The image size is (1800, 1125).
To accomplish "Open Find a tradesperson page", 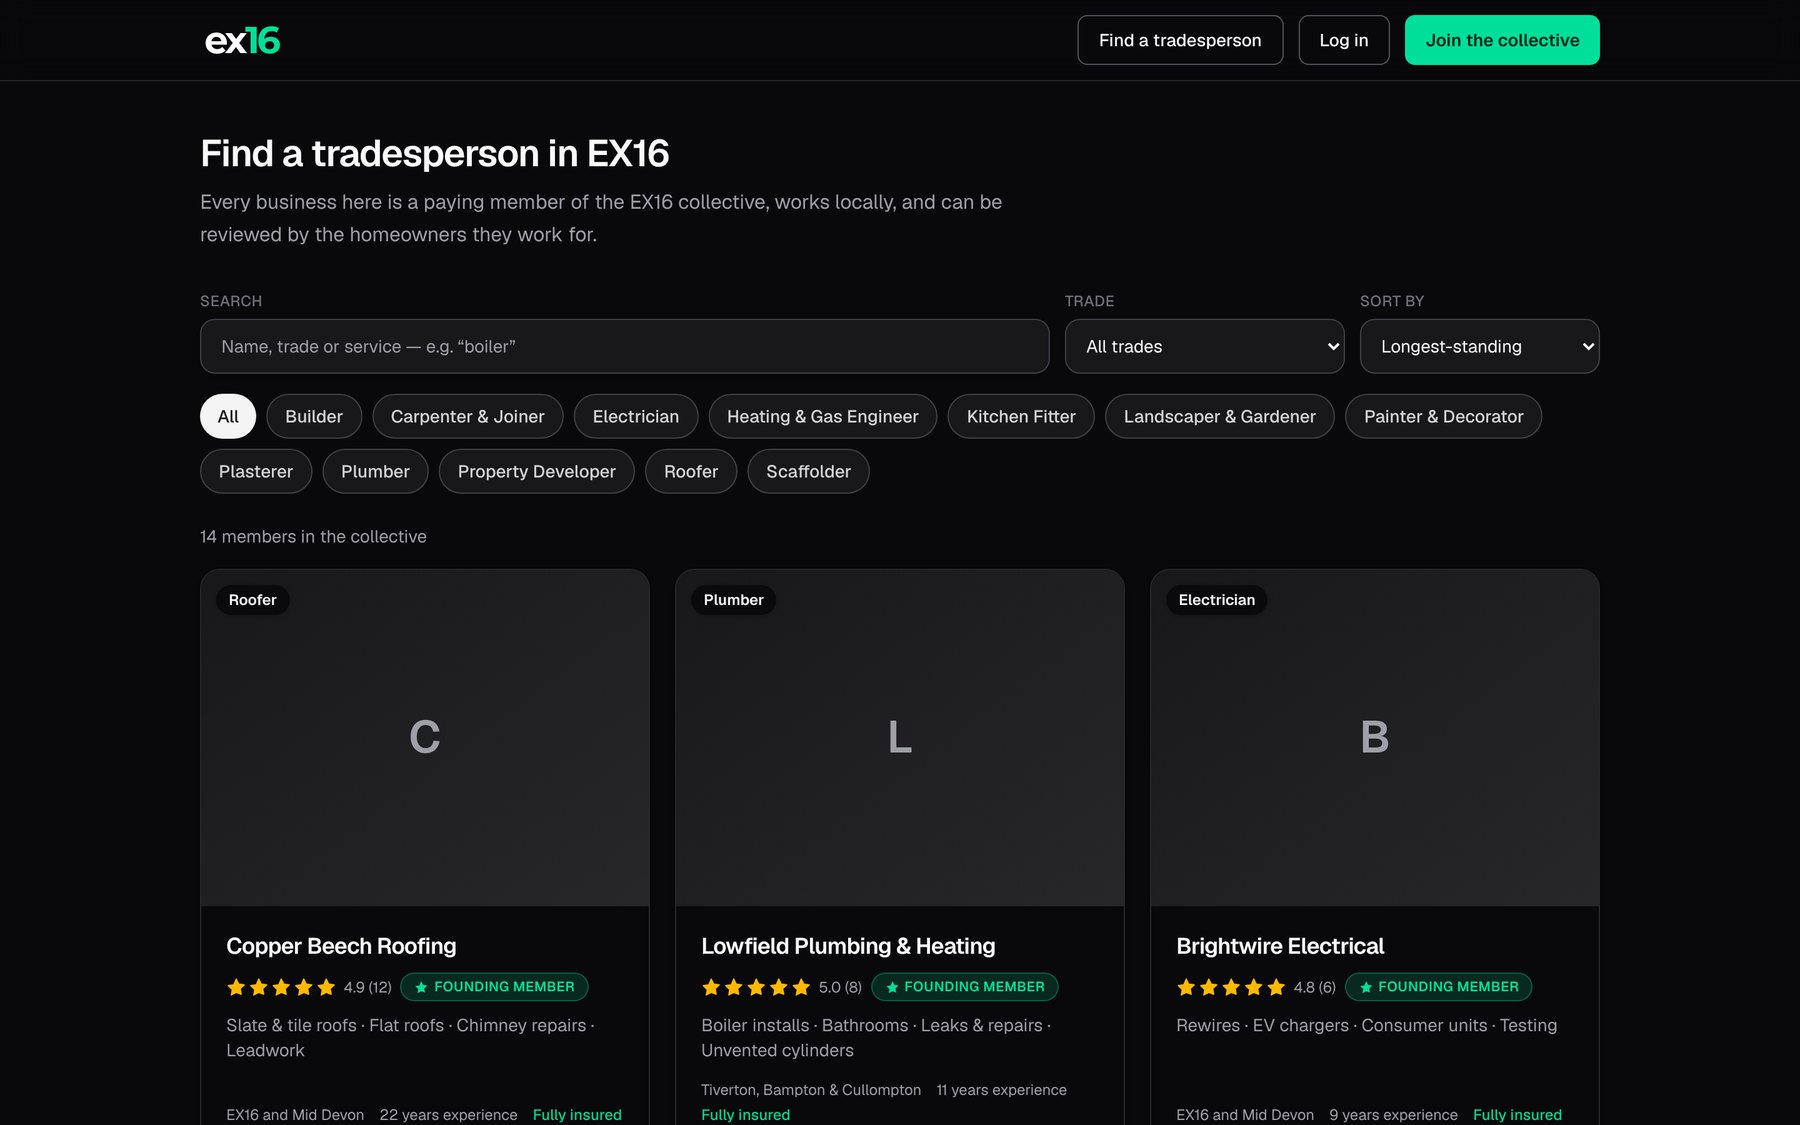I will pyautogui.click(x=1180, y=40).
